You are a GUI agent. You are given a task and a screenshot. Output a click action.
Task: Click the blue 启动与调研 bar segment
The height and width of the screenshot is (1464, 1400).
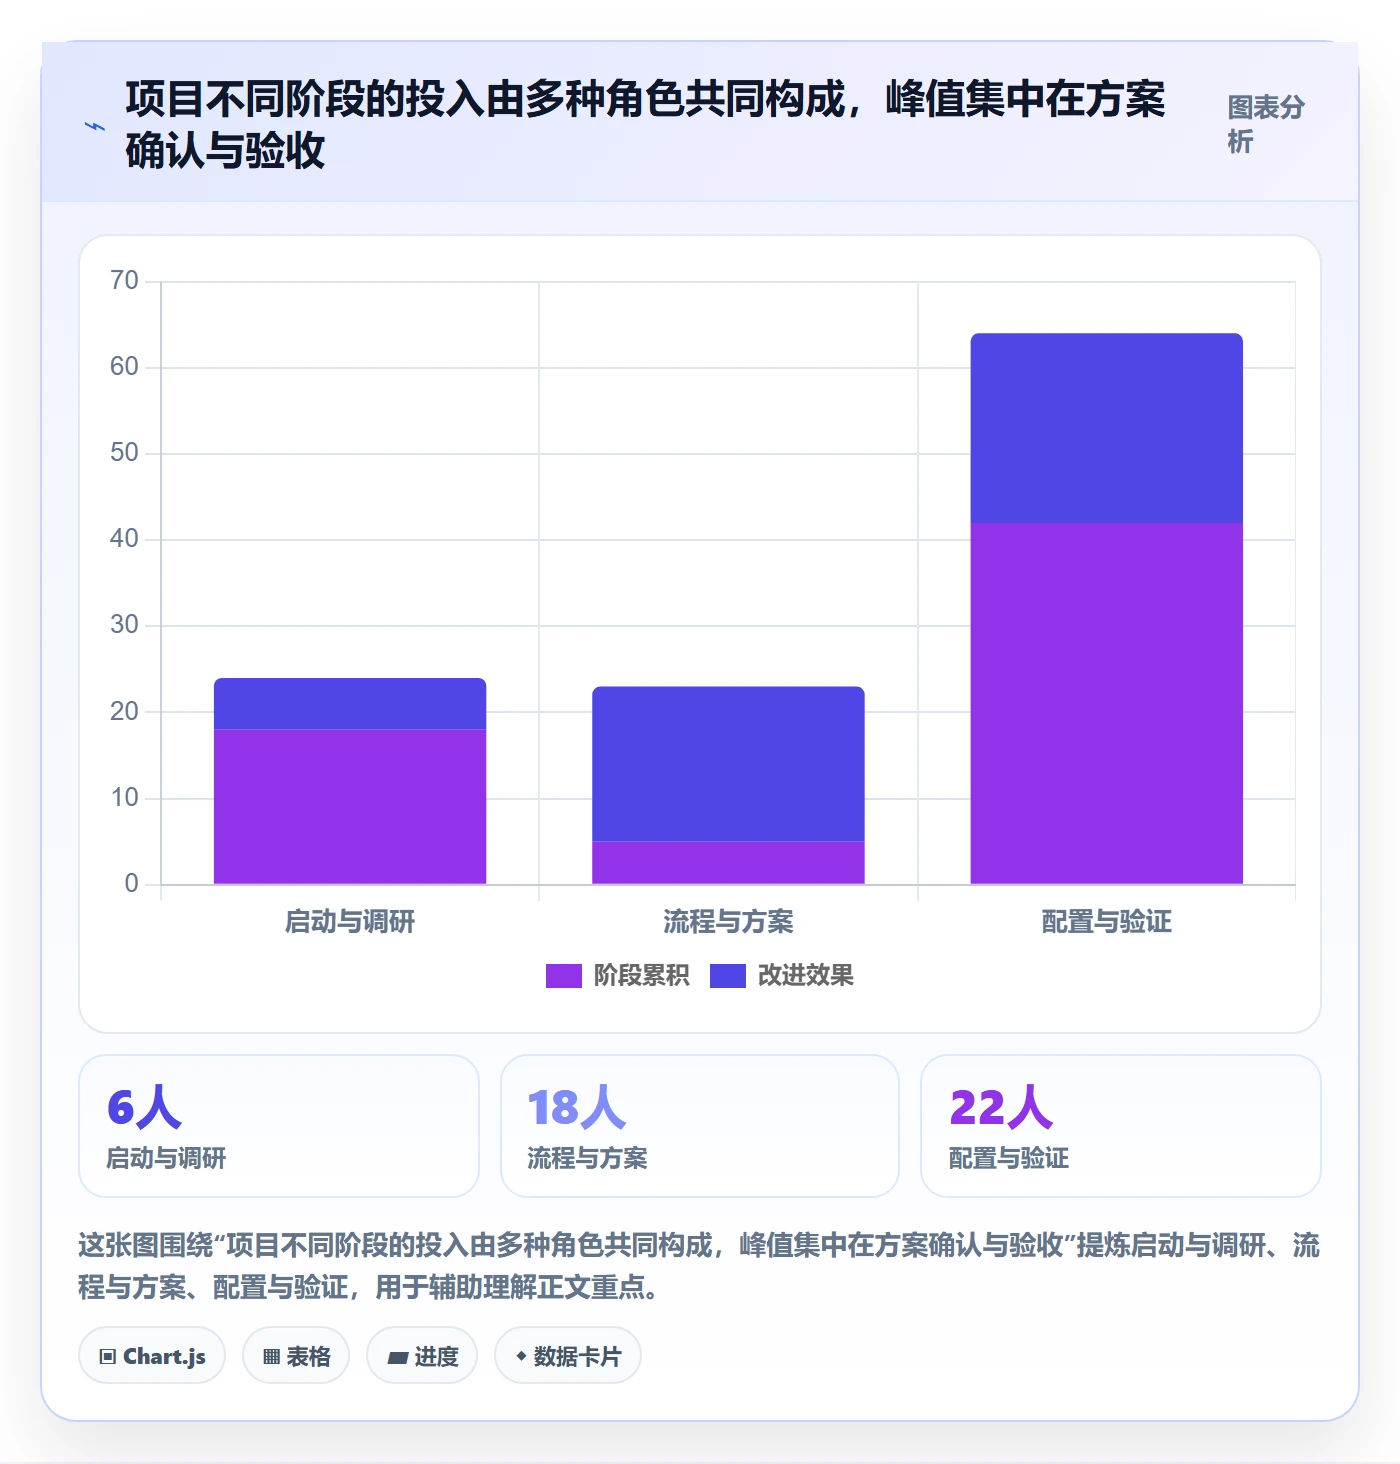click(350, 704)
